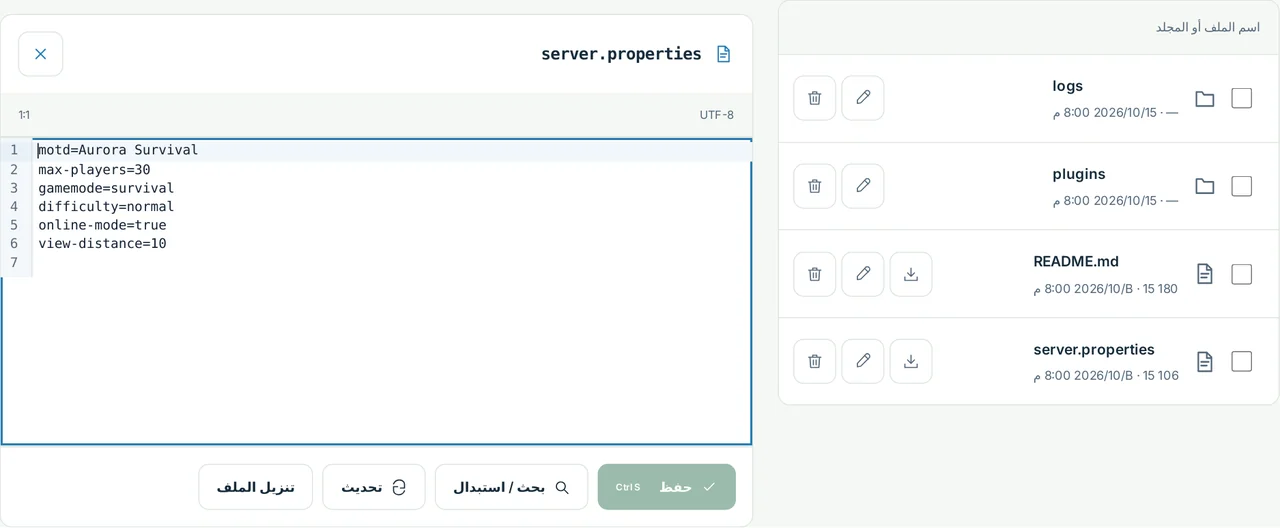Reload file with the تحديث button
Viewport: 1280px width, 528px height.
click(x=374, y=487)
